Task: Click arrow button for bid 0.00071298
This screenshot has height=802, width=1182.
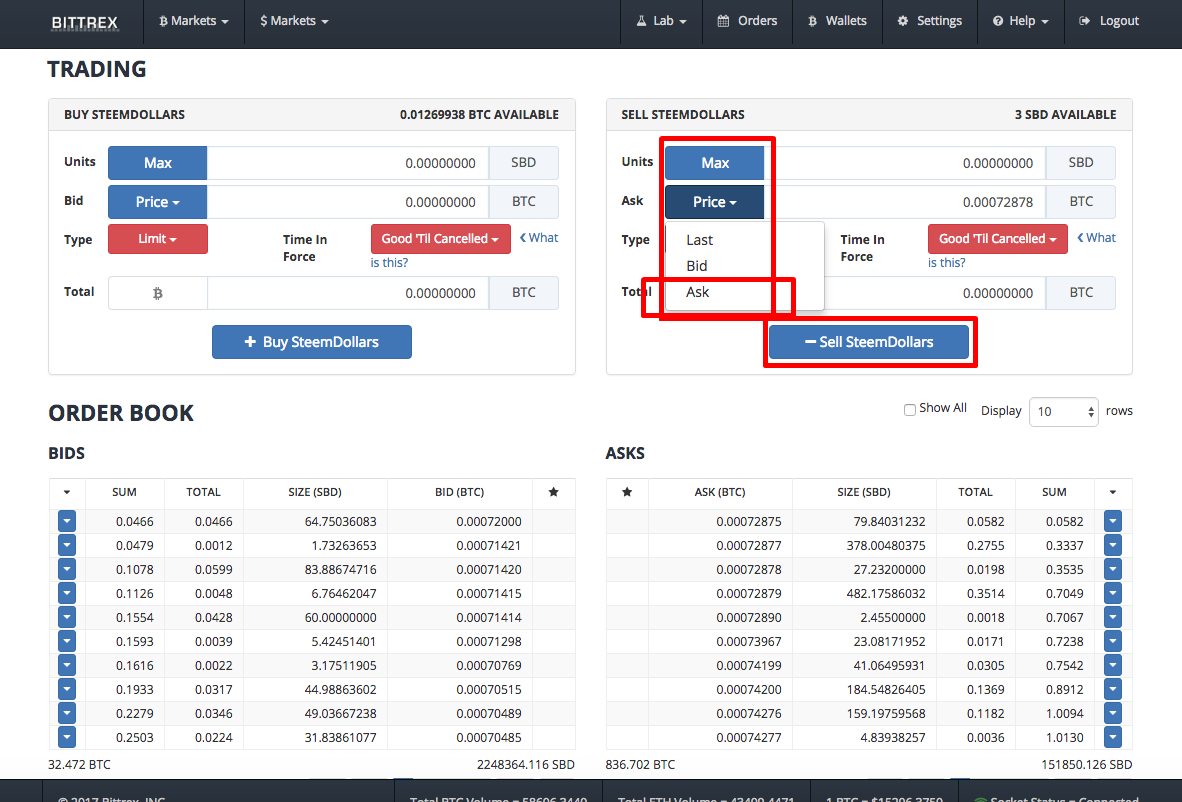Action: 67,641
